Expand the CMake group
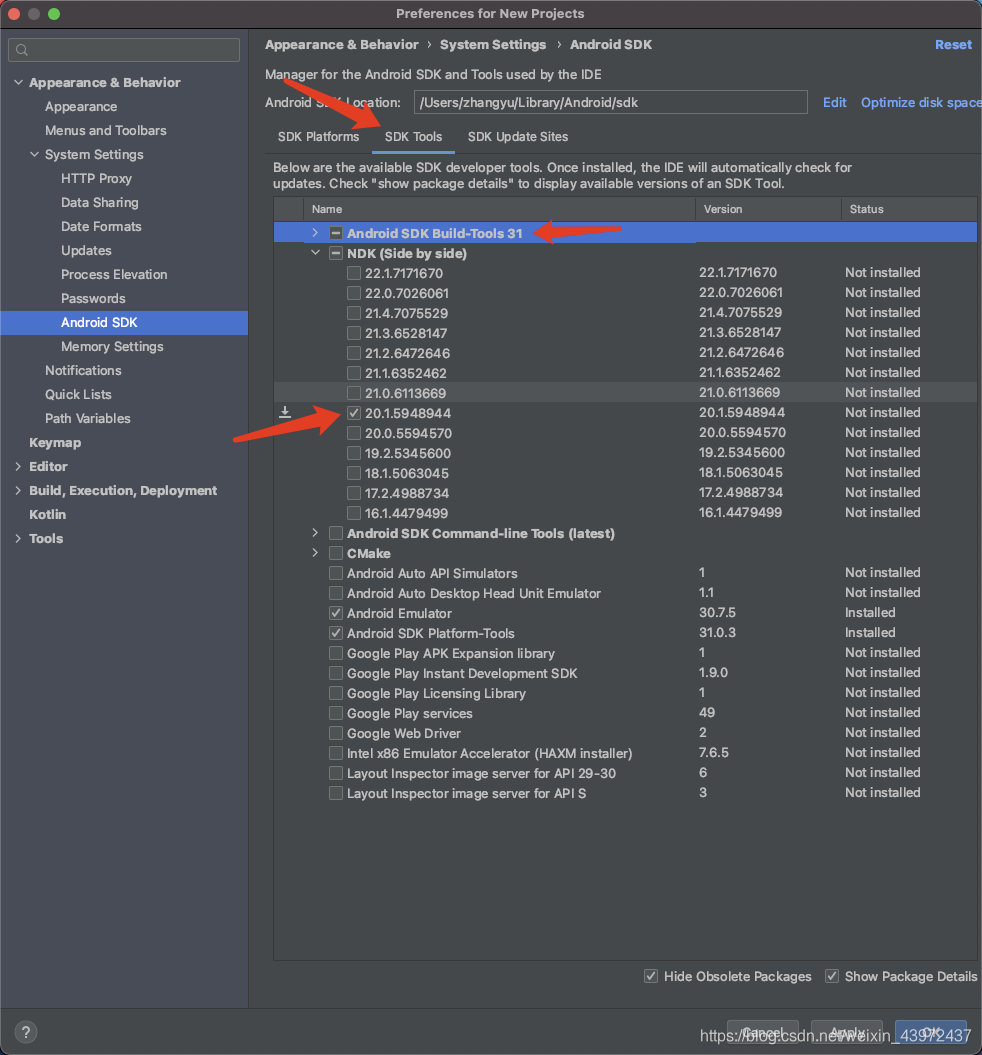The image size is (982, 1055). pyautogui.click(x=315, y=553)
